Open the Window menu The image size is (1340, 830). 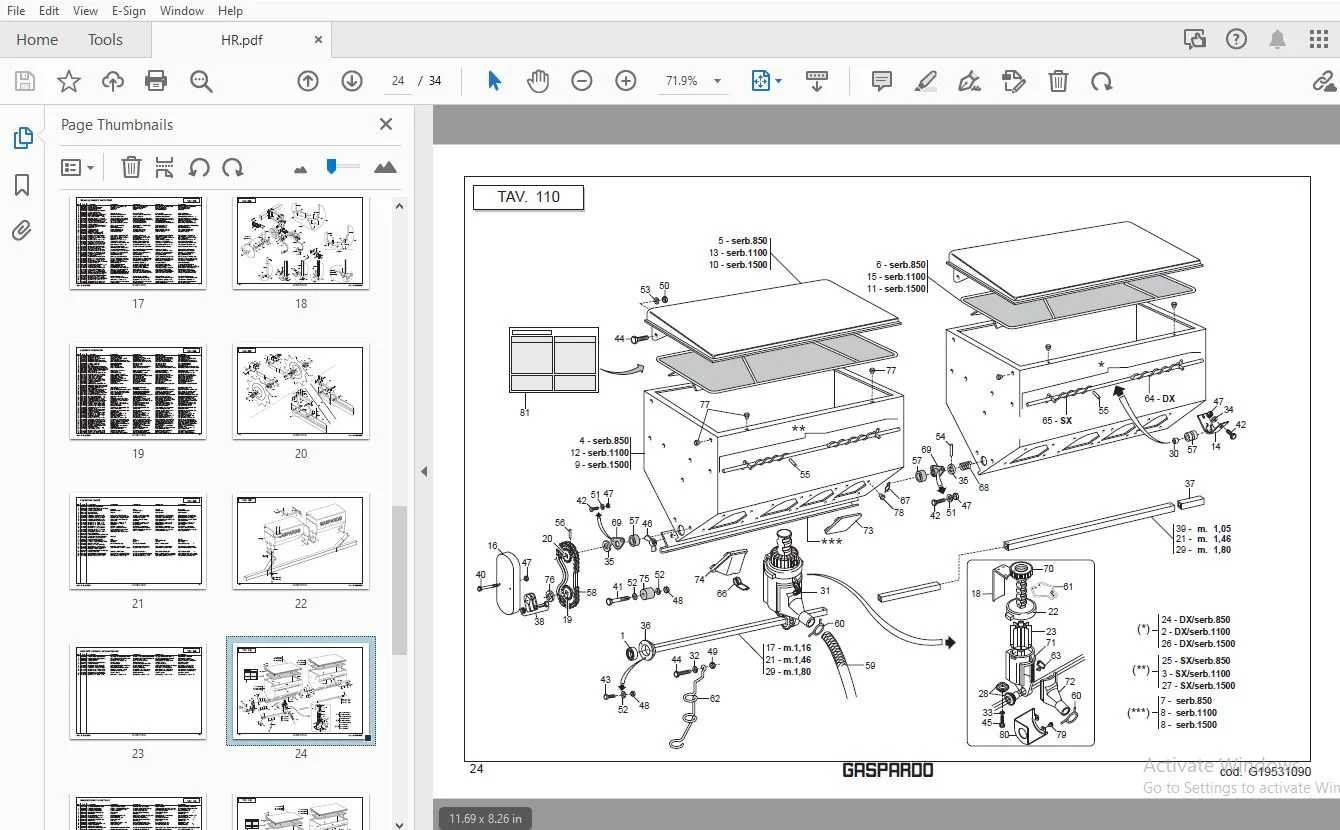click(182, 10)
